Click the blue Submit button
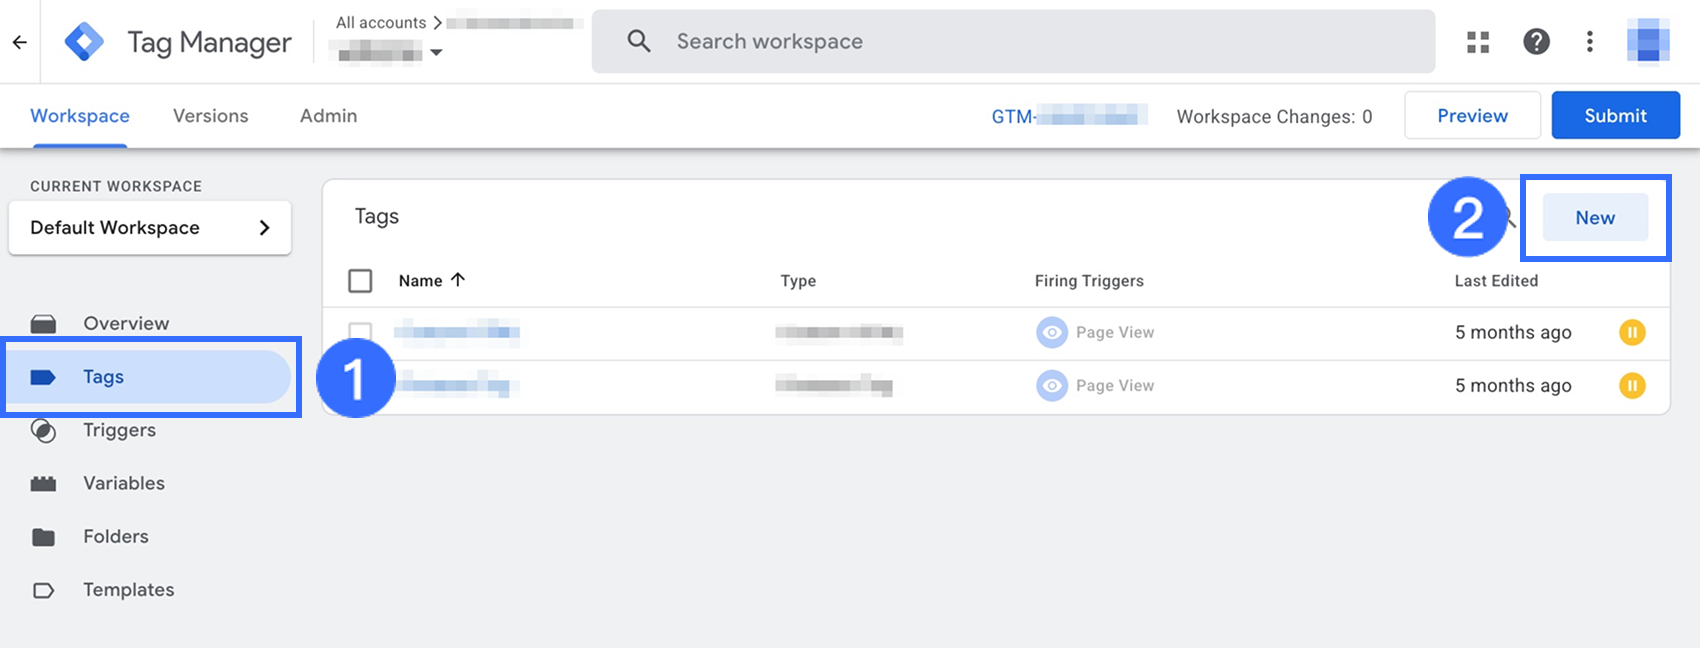The height and width of the screenshot is (648, 1700). click(1615, 116)
